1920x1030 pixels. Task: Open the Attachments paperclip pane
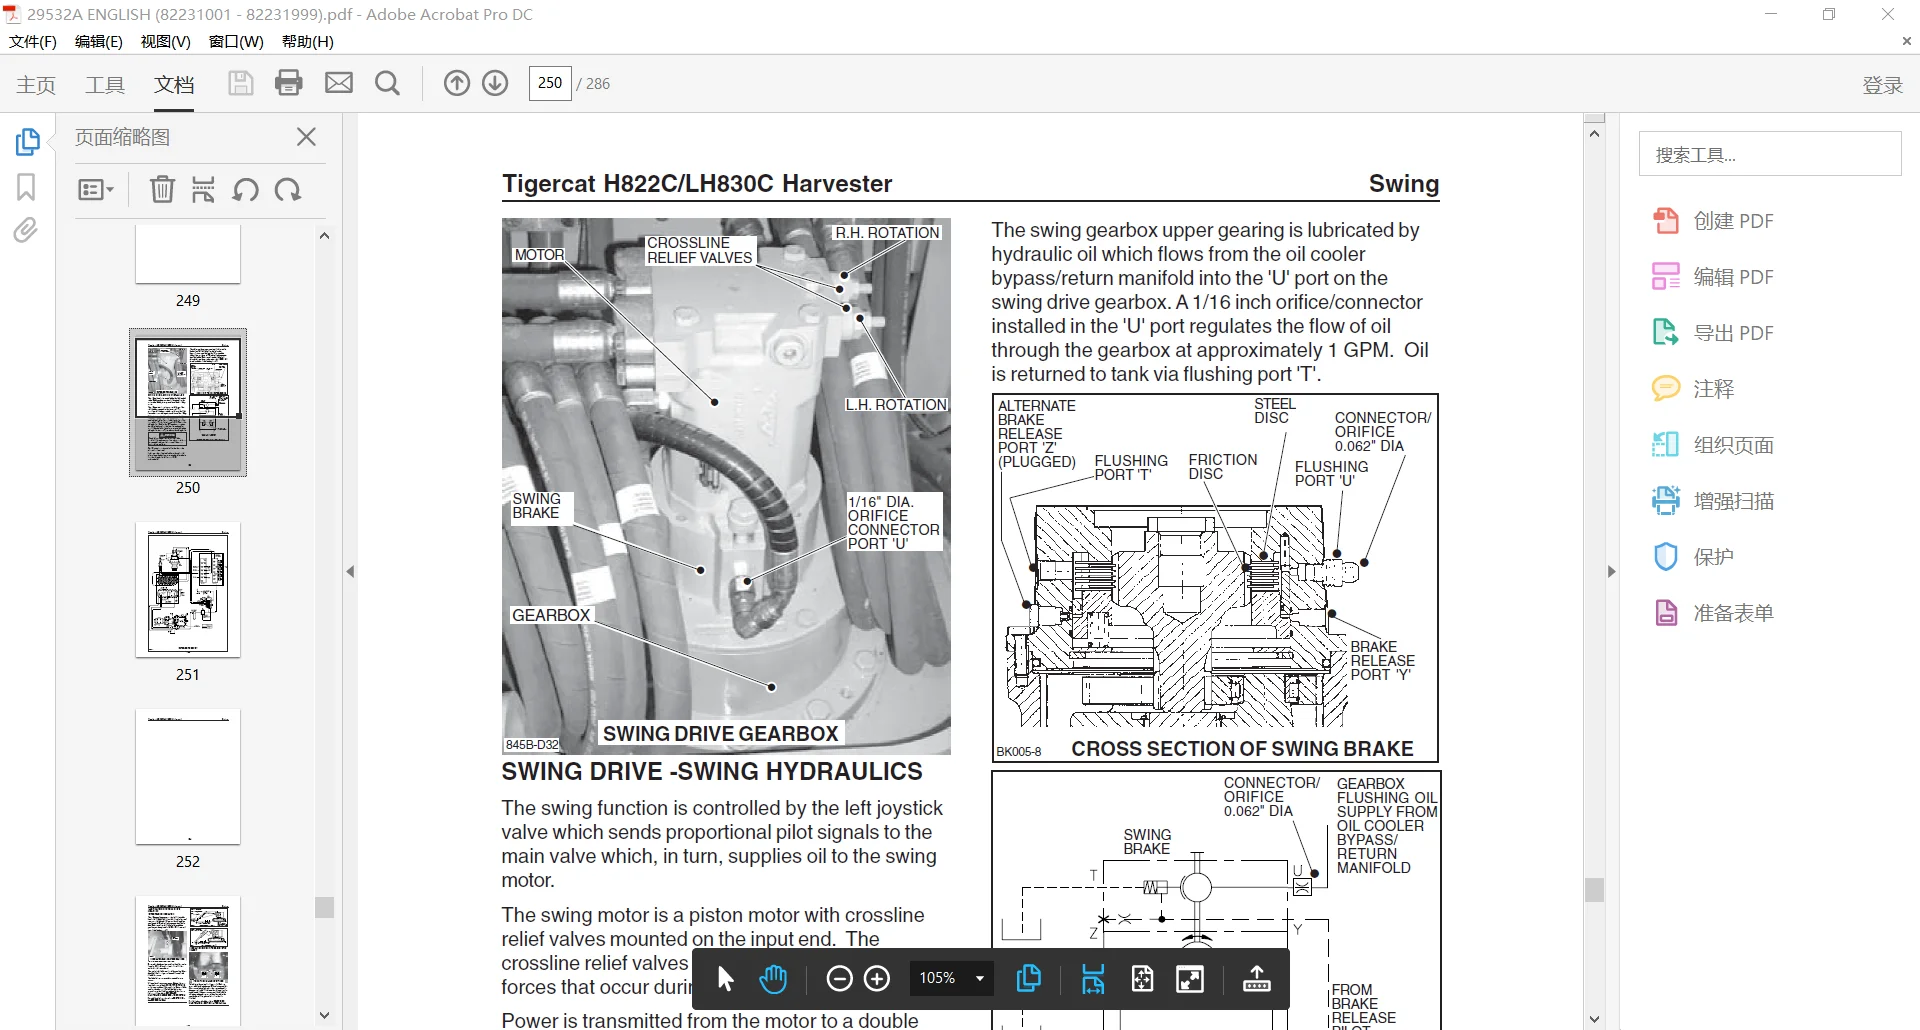point(26,231)
